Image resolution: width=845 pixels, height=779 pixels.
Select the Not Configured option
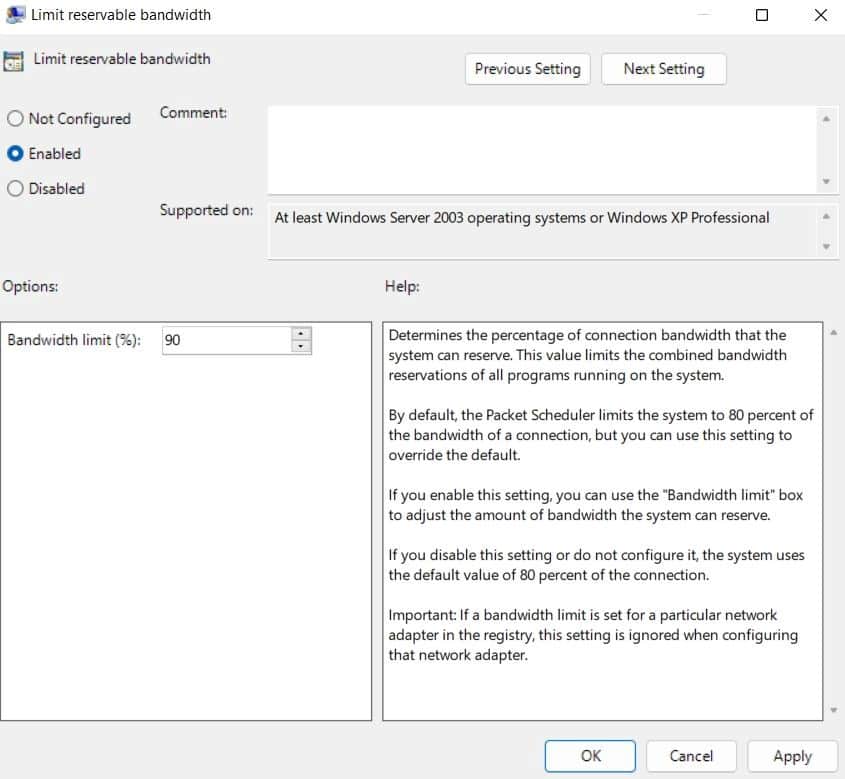[x=15, y=118]
